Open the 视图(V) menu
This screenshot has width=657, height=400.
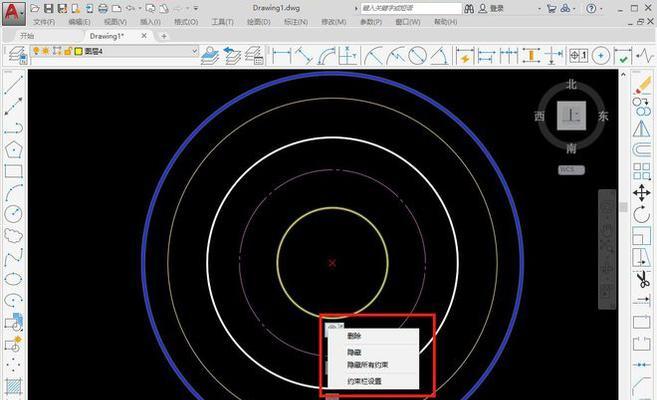115,22
